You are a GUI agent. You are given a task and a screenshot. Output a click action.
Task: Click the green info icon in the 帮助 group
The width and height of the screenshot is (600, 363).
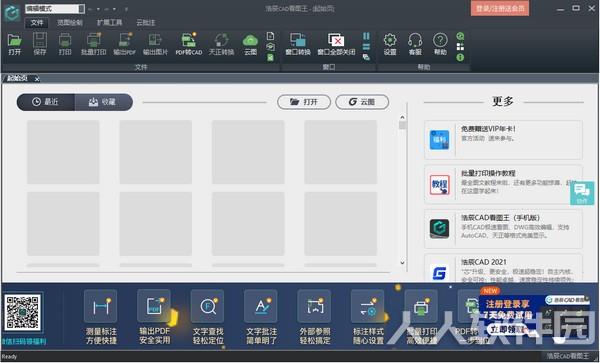point(460,57)
